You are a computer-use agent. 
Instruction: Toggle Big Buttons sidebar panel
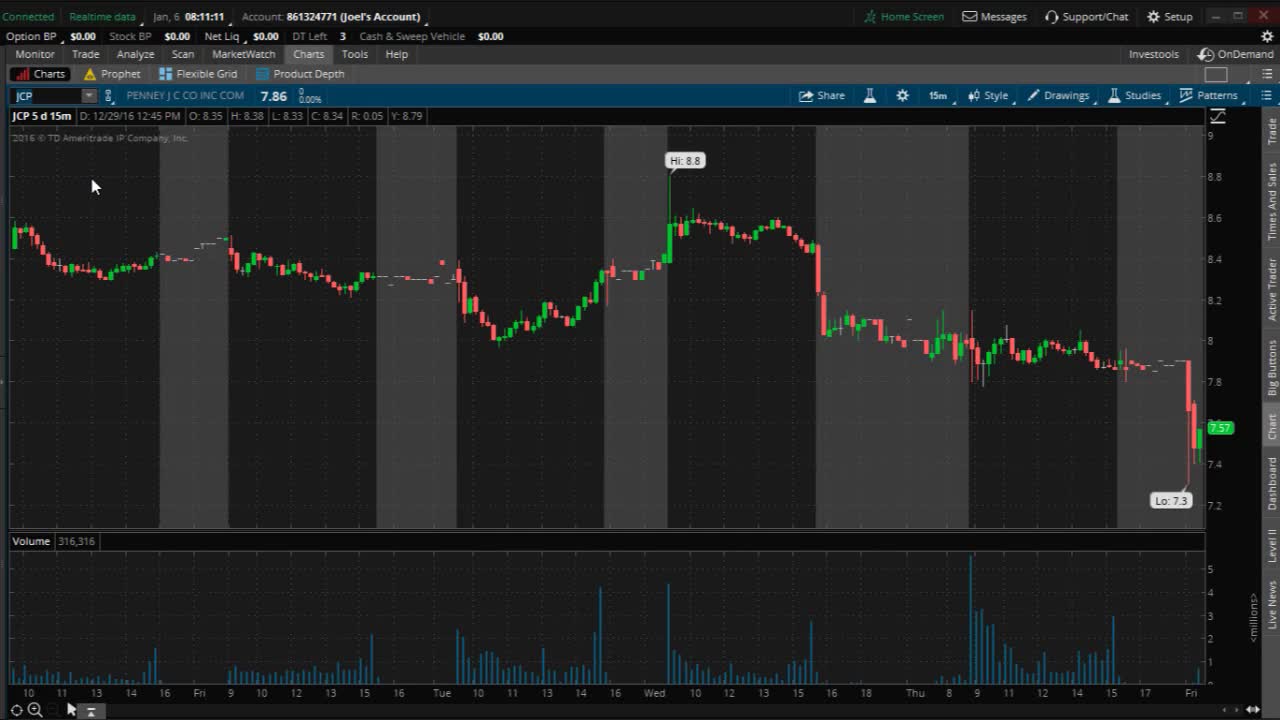pos(1272,368)
